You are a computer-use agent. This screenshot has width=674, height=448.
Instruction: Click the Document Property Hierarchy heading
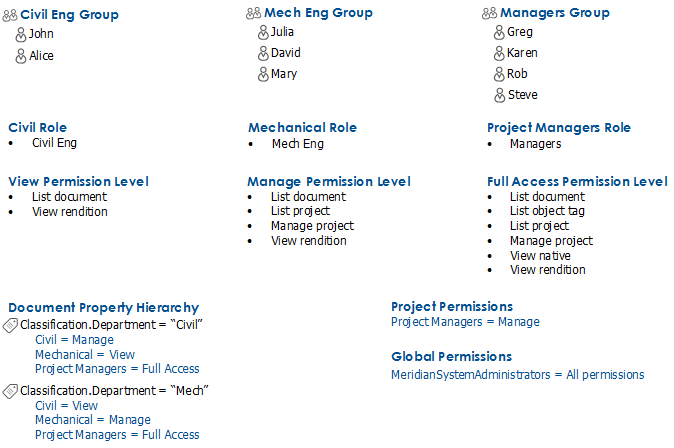point(104,308)
